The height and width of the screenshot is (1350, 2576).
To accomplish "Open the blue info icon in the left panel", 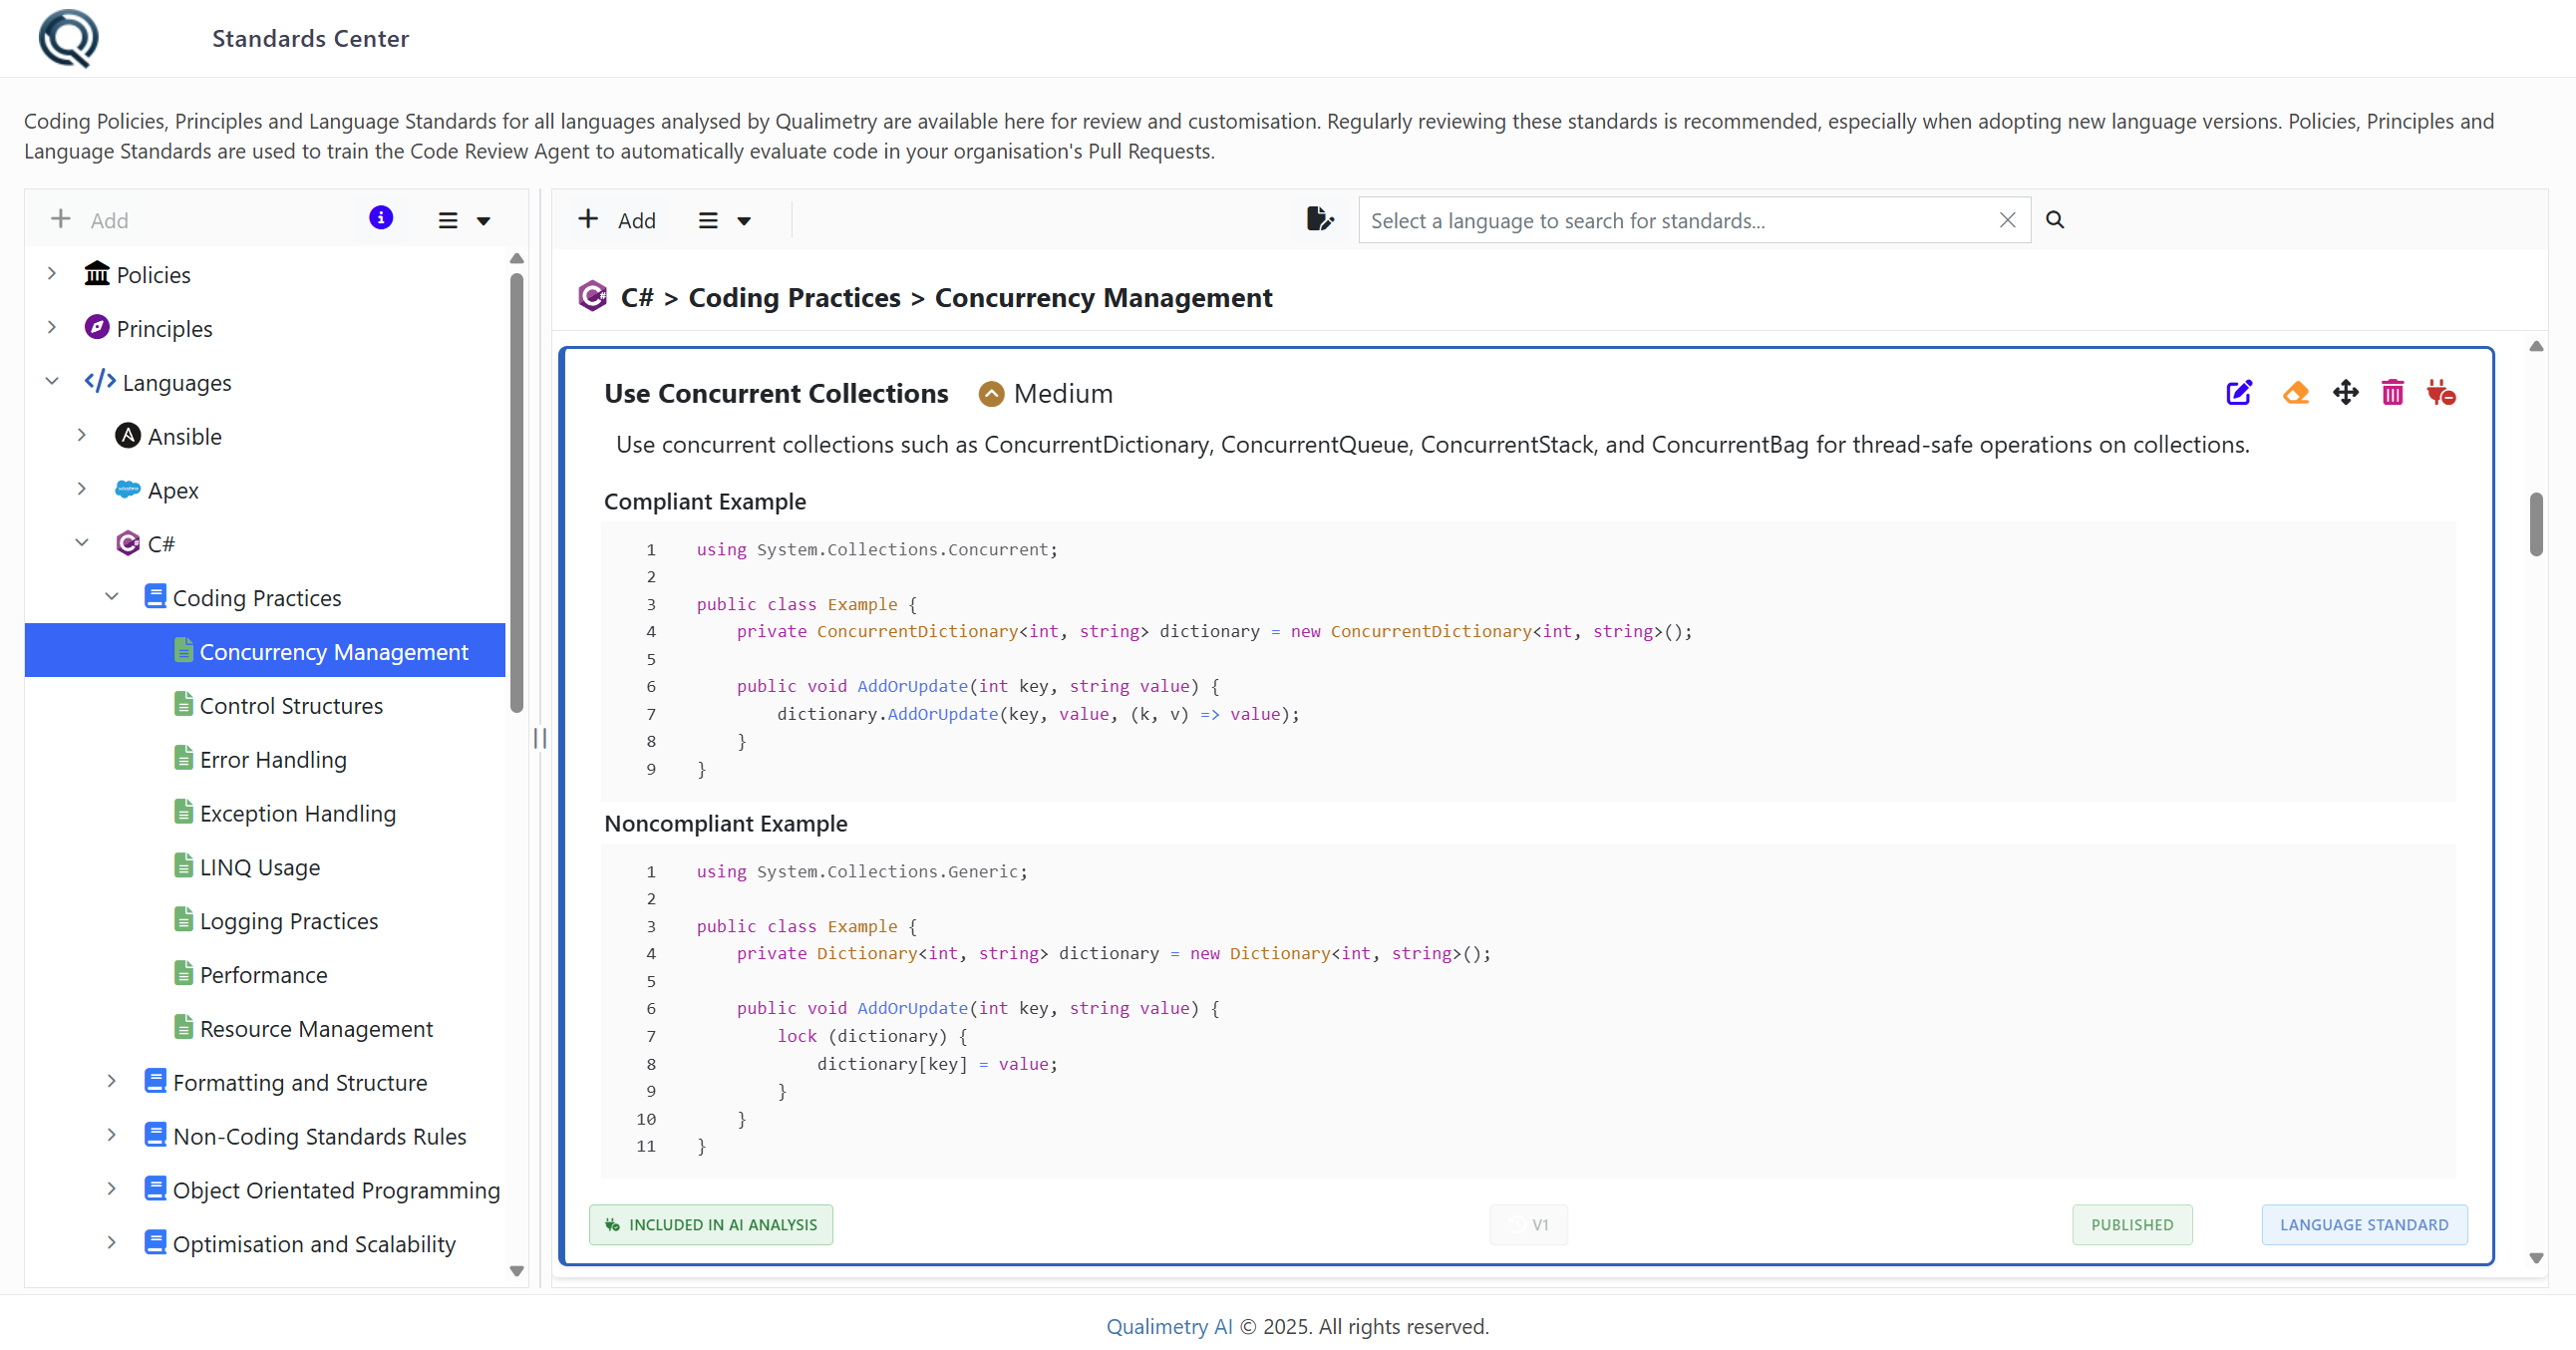I will tap(380, 217).
